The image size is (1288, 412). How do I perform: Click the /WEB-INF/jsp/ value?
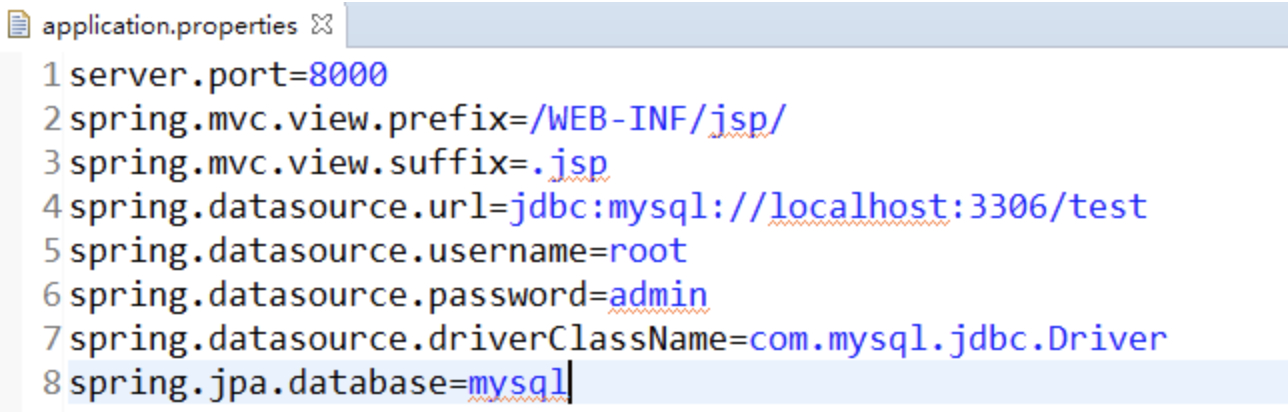(659, 120)
